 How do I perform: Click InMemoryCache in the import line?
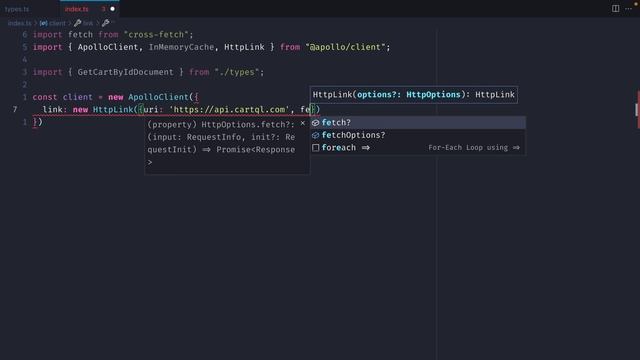tap(181, 47)
